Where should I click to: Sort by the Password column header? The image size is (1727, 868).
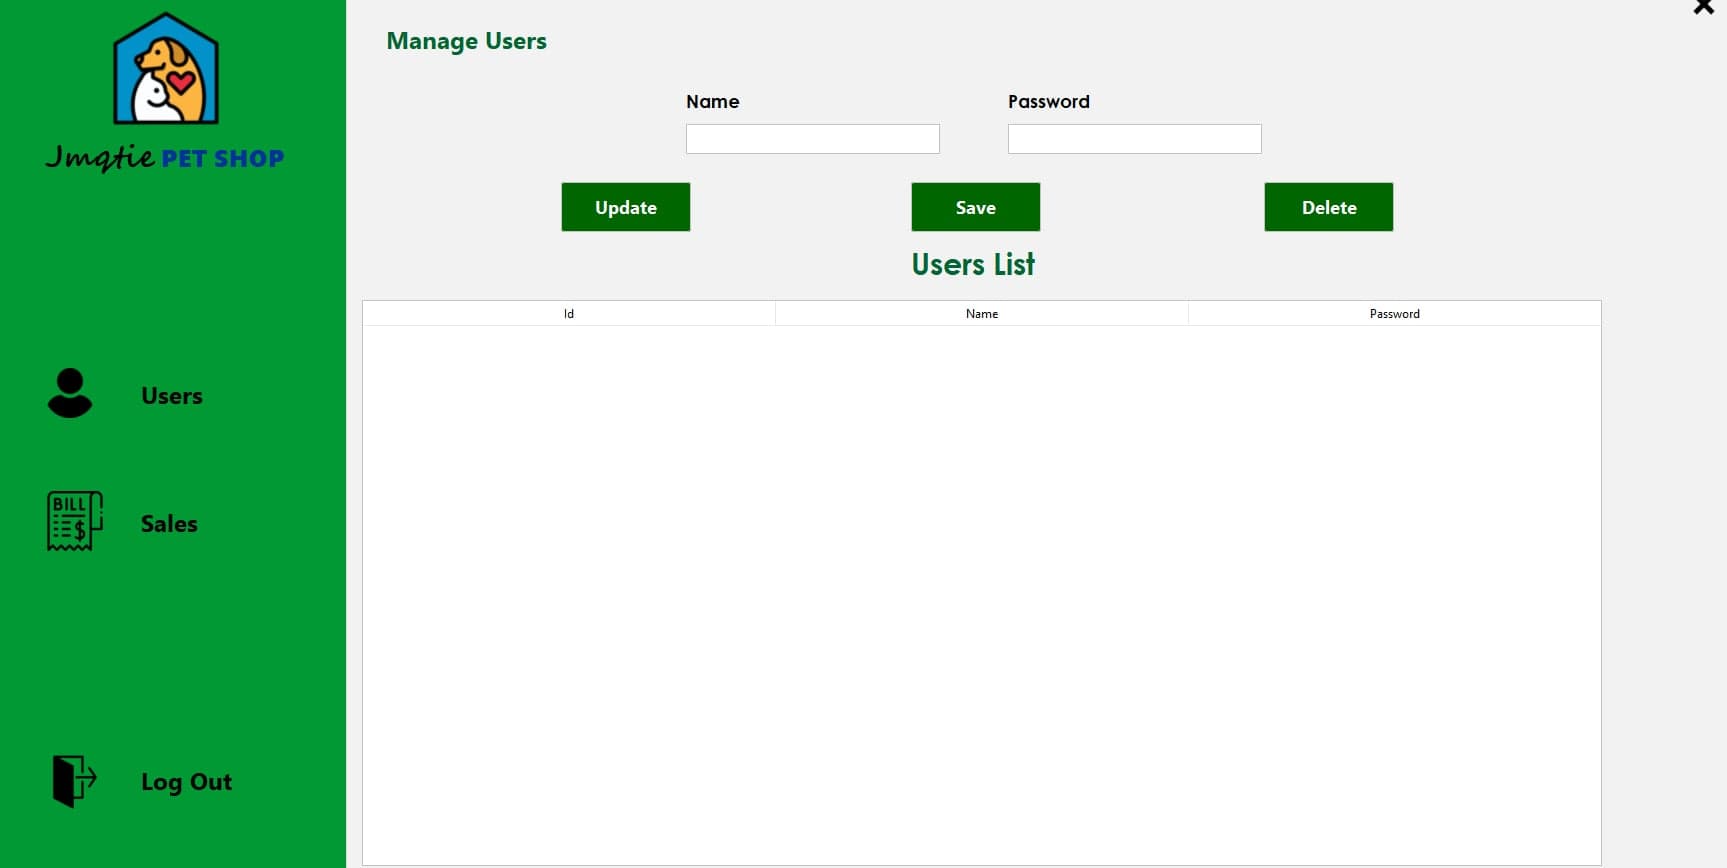coord(1395,314)
